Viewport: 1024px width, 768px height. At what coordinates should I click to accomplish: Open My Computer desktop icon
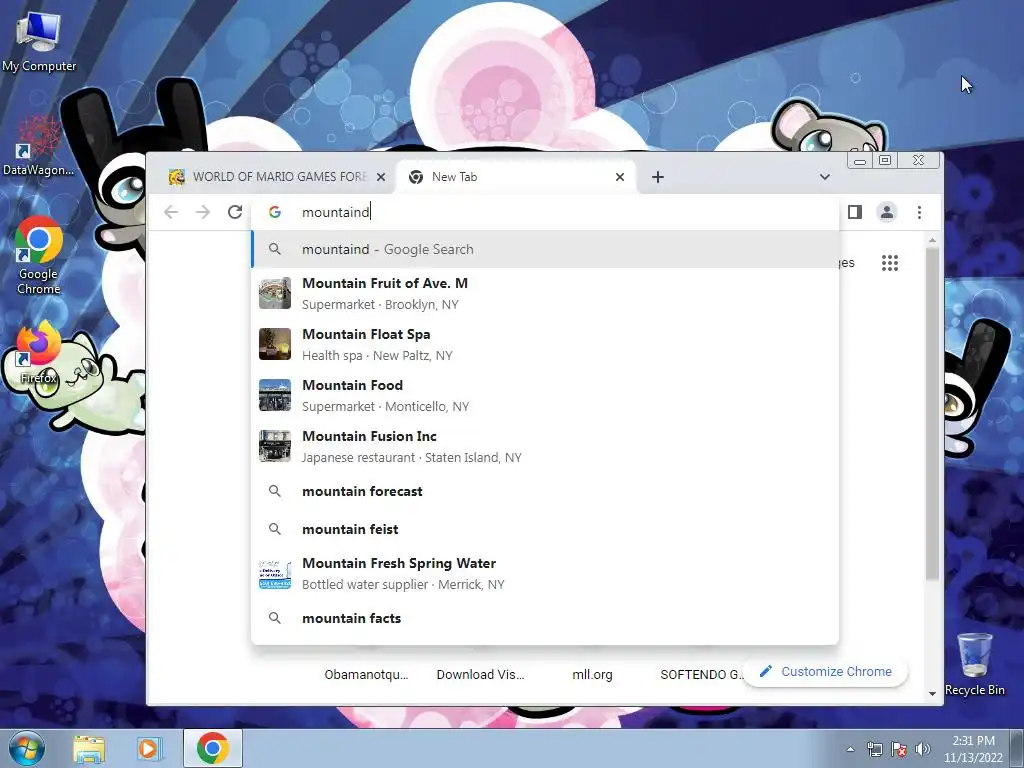pos(39,40)
